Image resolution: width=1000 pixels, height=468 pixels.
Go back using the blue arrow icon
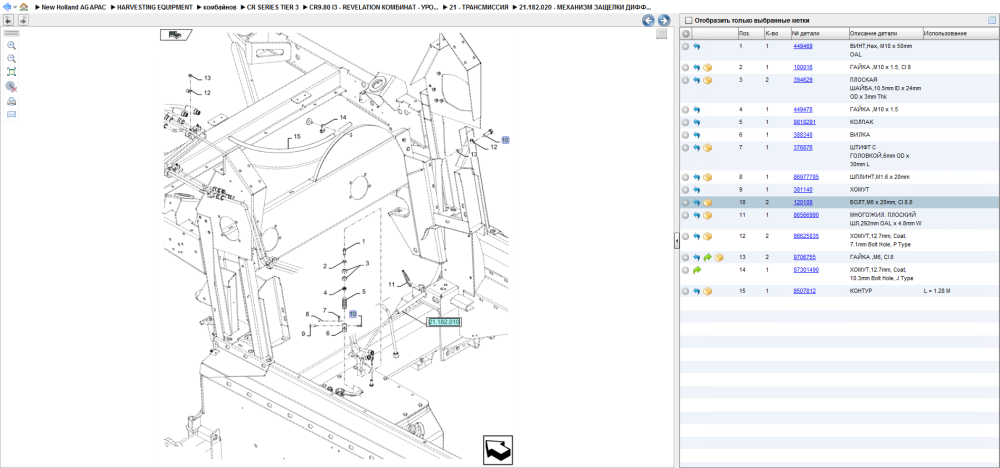pos(7,6)
